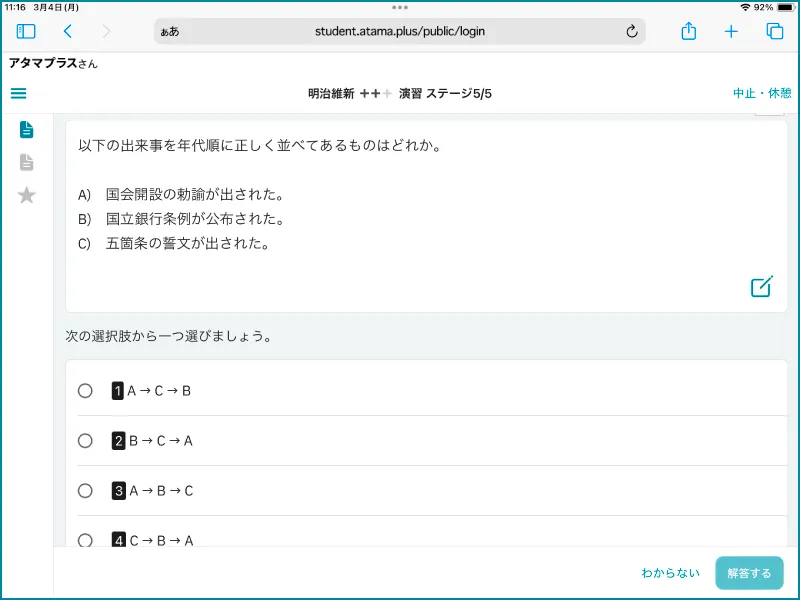The height and width of the screenshot is (600, 800).
Task: Tap 中止・休憩 link
Action: pos(762,93)
